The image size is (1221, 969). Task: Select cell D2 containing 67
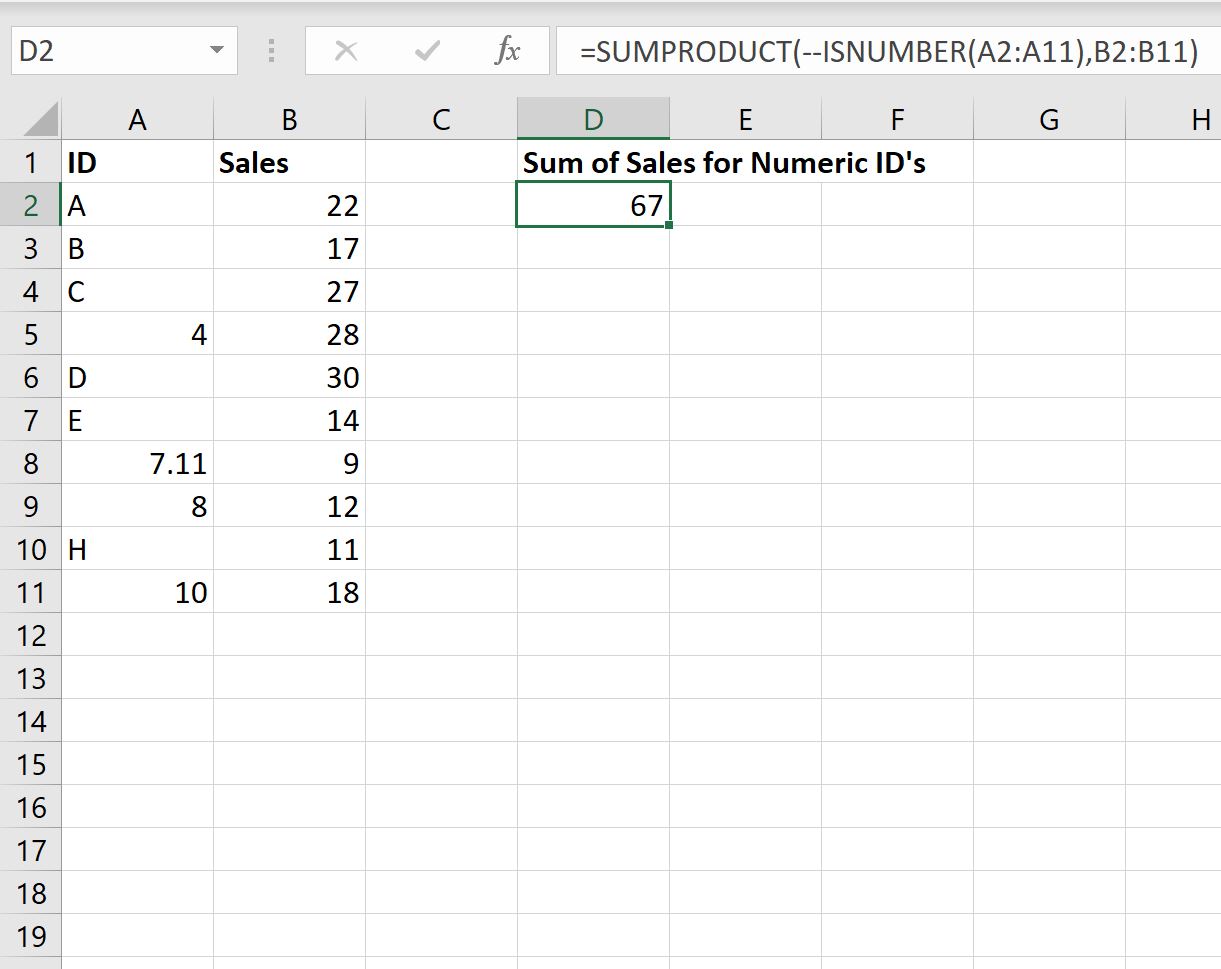tap(593, 205)
